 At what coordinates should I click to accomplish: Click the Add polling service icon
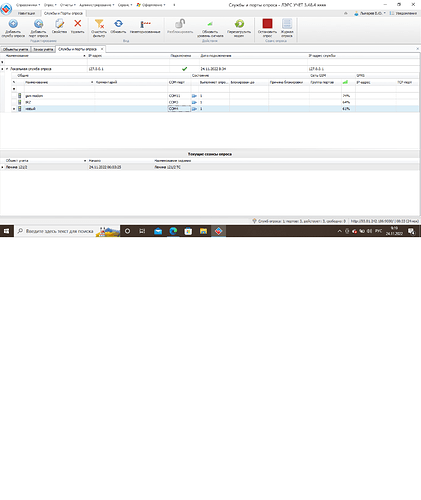click(x=13, y=24)
